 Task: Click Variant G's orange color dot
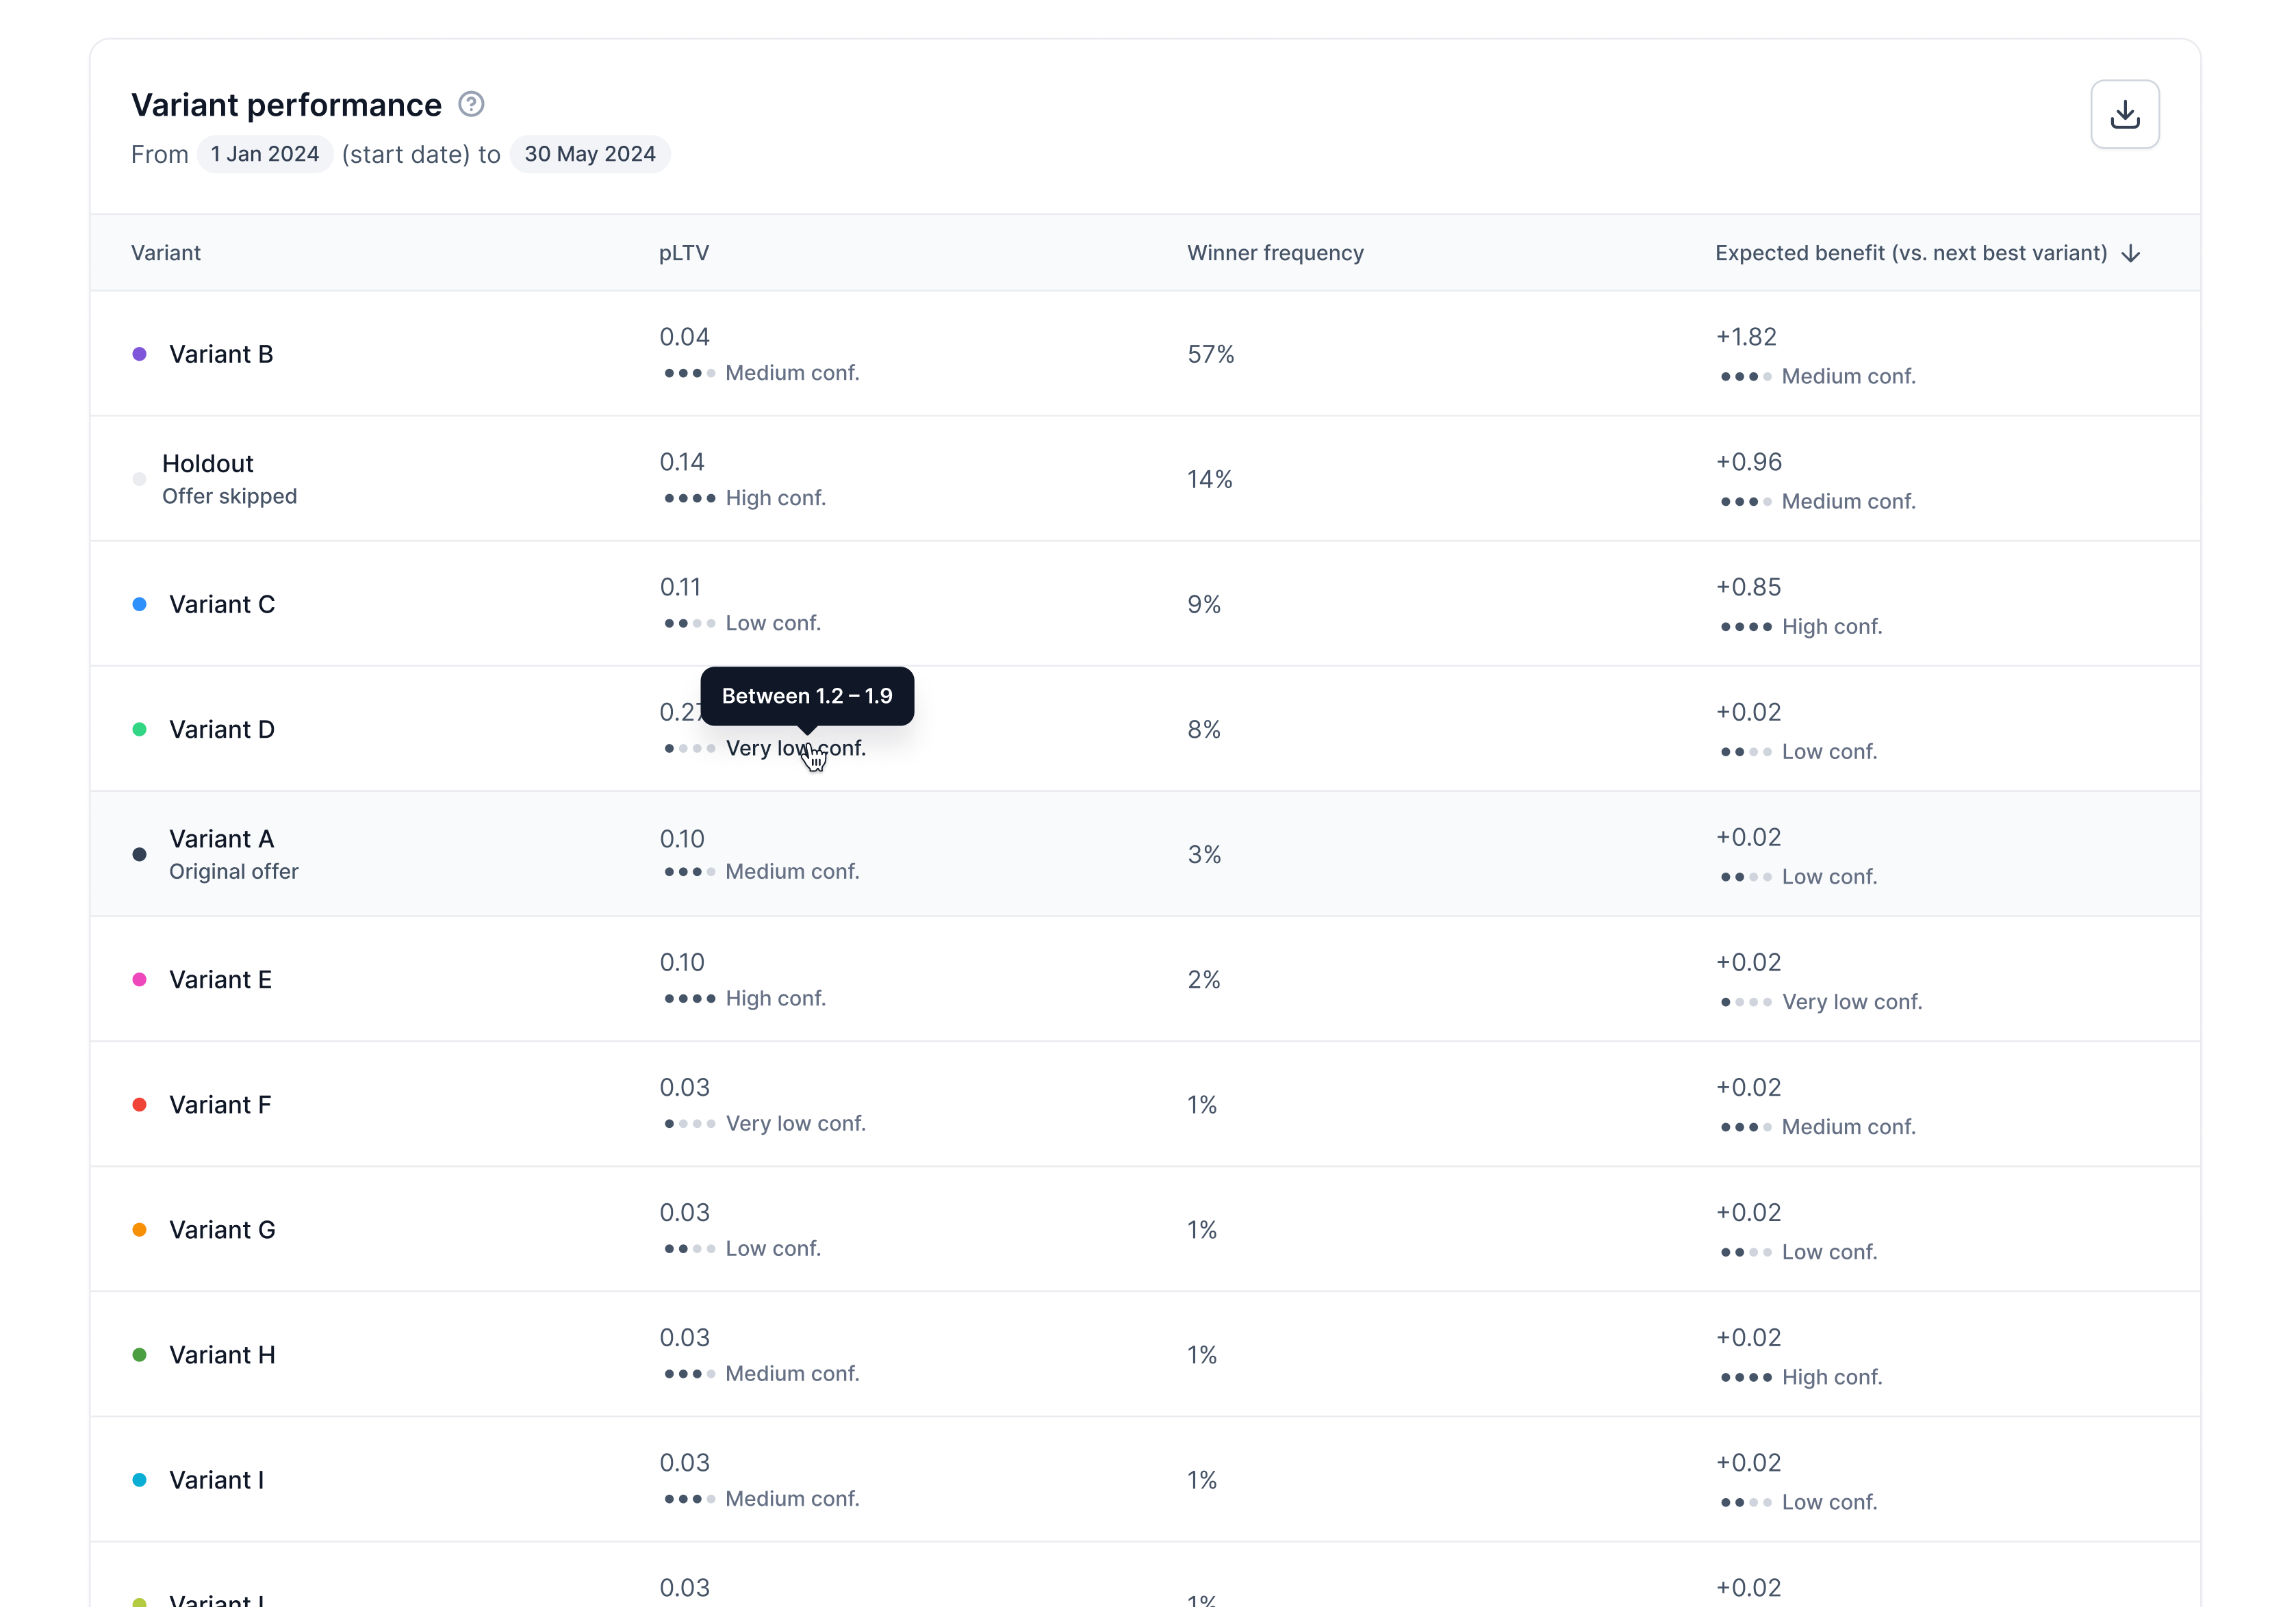(x=139, y=1229)
